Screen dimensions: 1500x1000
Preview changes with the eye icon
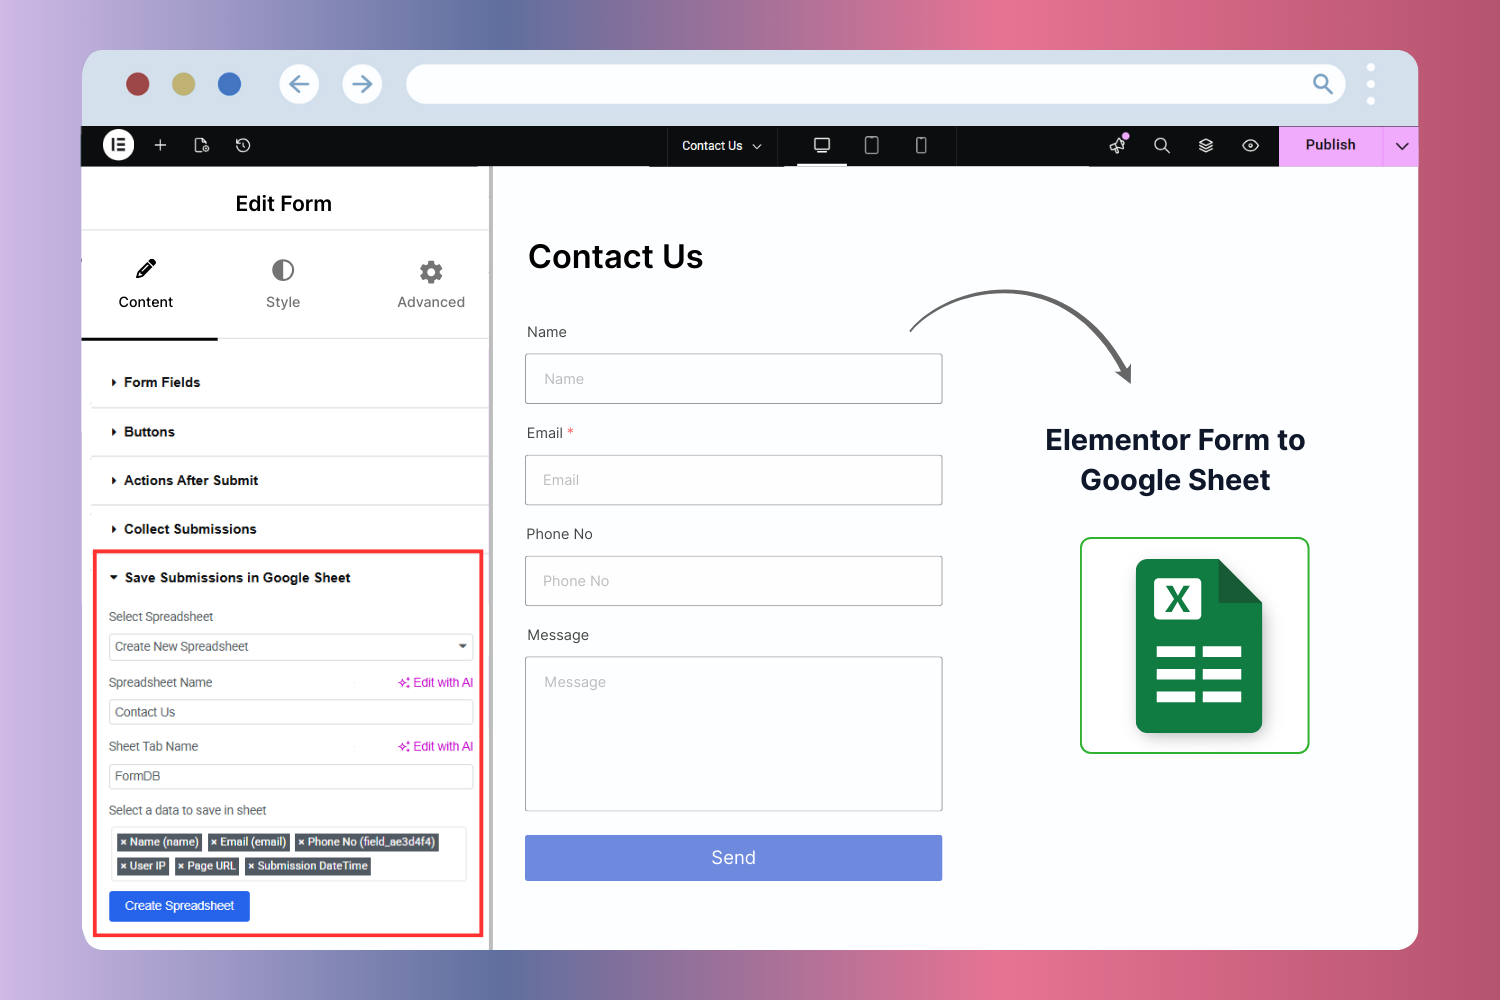pos(1250,145)
